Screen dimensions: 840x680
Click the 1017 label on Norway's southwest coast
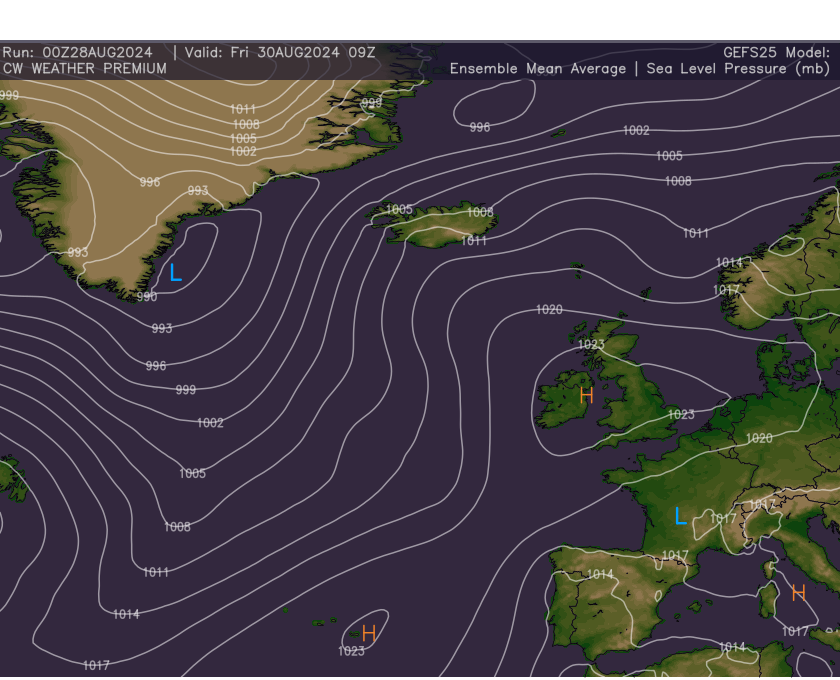tap(726, 290)
